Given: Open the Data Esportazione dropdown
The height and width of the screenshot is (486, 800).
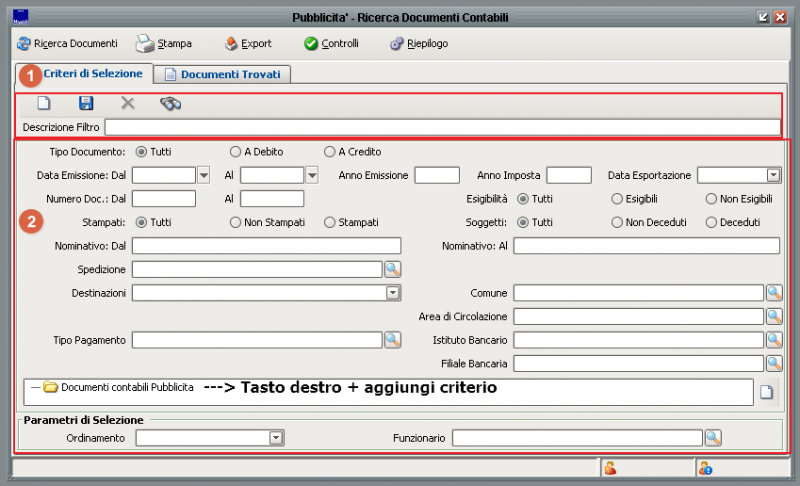Looking at the screenshot, I should point(773,175).
